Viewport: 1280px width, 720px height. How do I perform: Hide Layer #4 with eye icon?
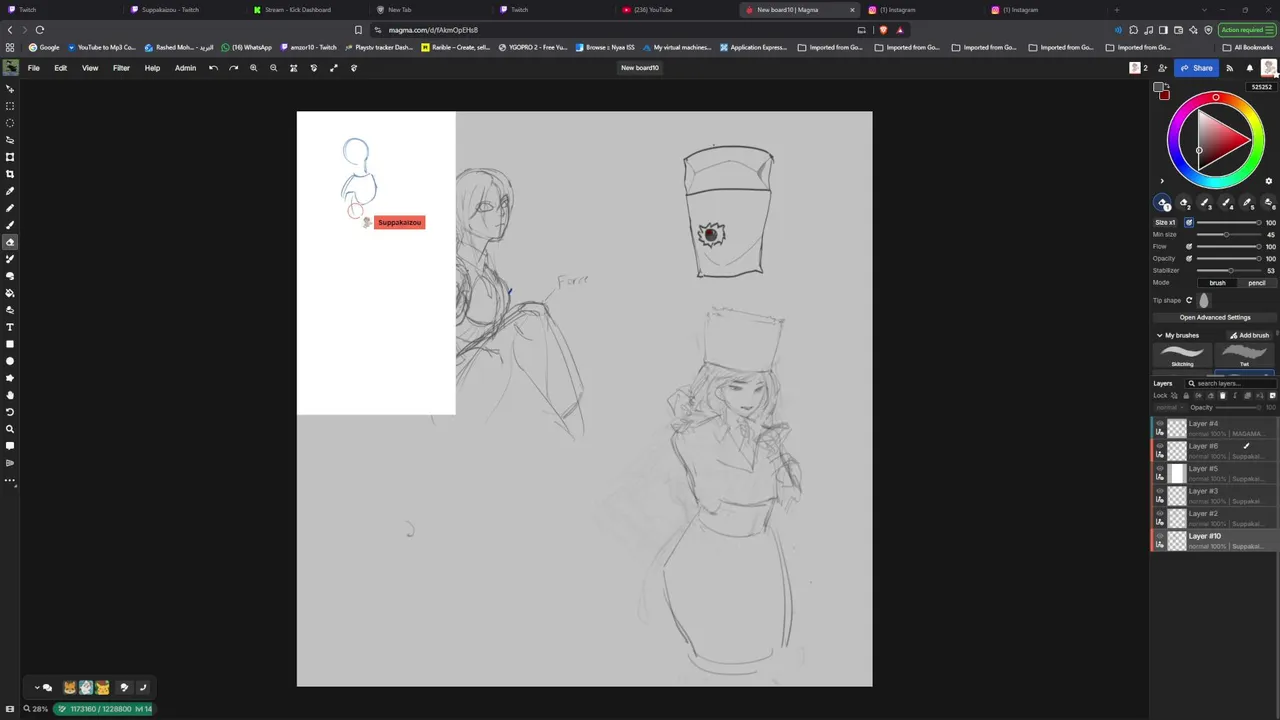(1160, 424)
